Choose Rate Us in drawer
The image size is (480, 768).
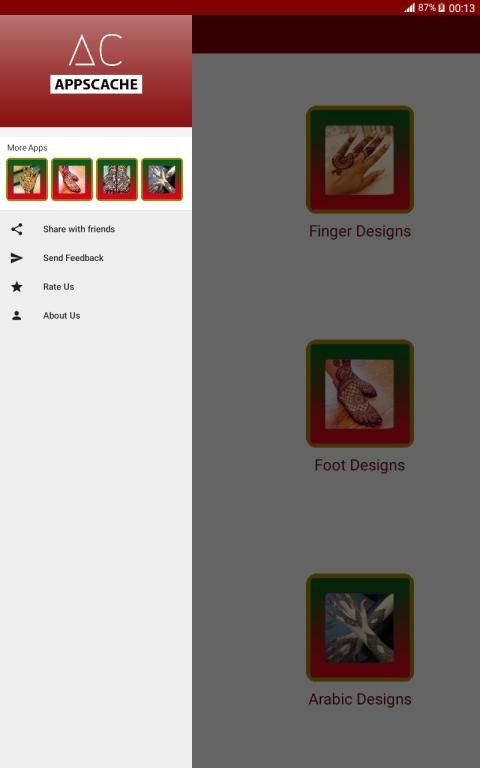pyautogui.click(x=96, y=287)
